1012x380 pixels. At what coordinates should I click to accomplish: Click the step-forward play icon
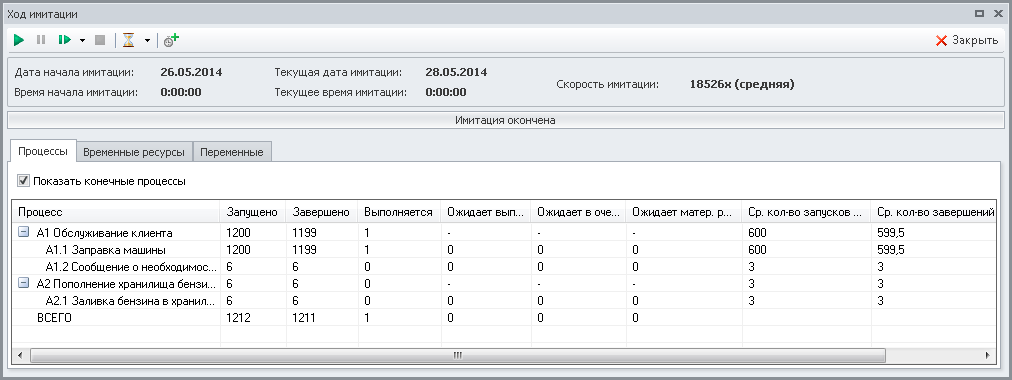(x=64, y=40)
